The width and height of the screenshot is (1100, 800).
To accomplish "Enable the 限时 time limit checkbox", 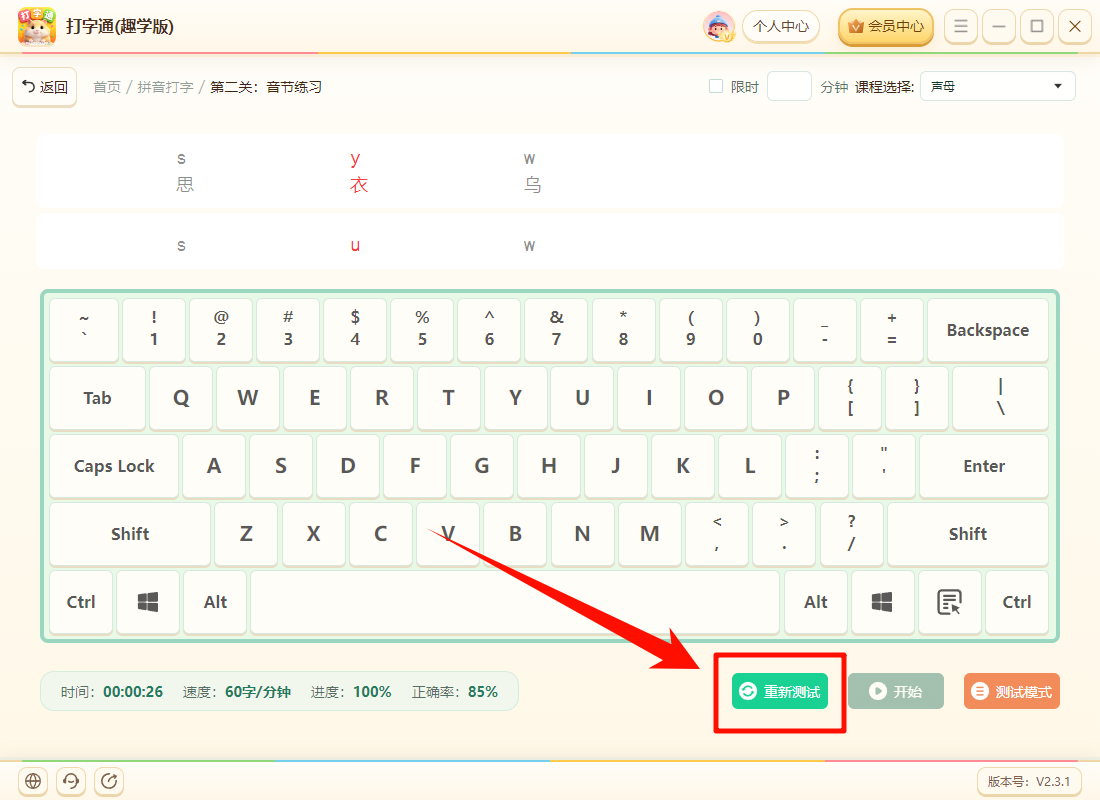I will [716, 86].
